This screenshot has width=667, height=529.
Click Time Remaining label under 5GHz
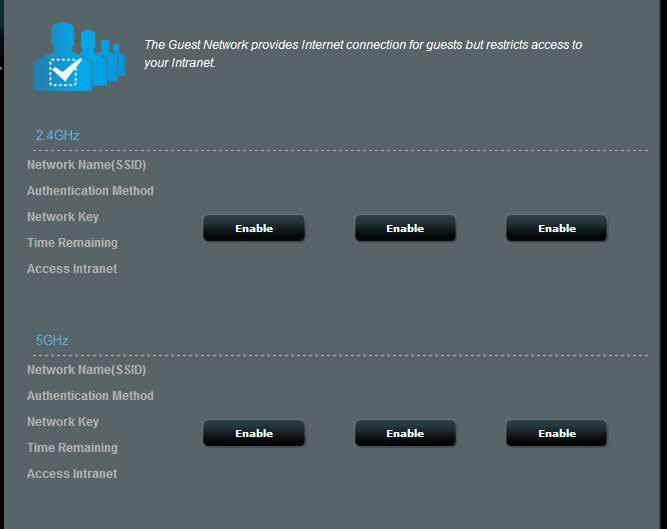point(72,448)
